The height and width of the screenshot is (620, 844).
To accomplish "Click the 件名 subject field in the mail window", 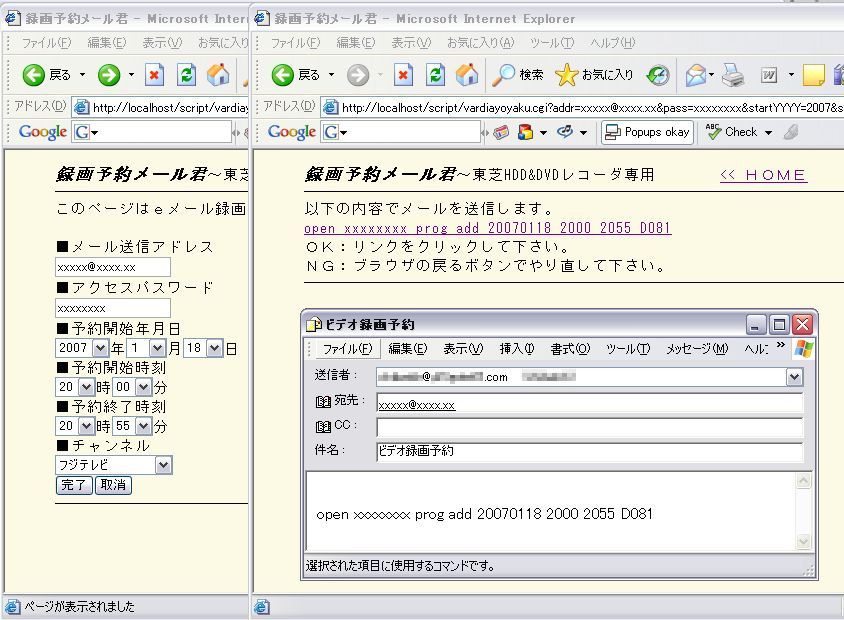I will click(588, 451).
